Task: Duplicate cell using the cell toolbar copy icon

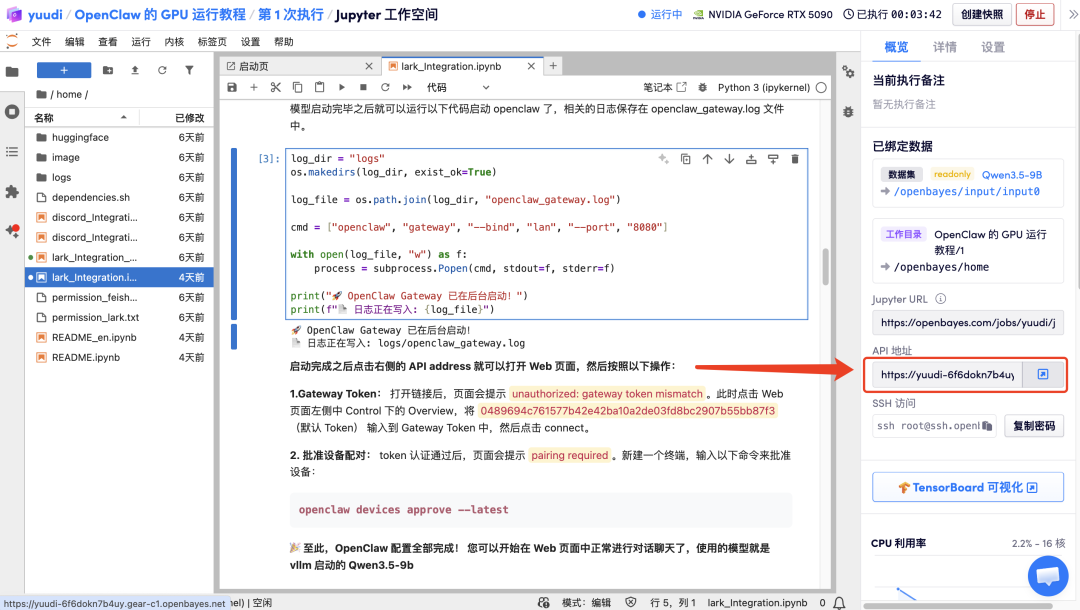Action: (x=685, y=159)
